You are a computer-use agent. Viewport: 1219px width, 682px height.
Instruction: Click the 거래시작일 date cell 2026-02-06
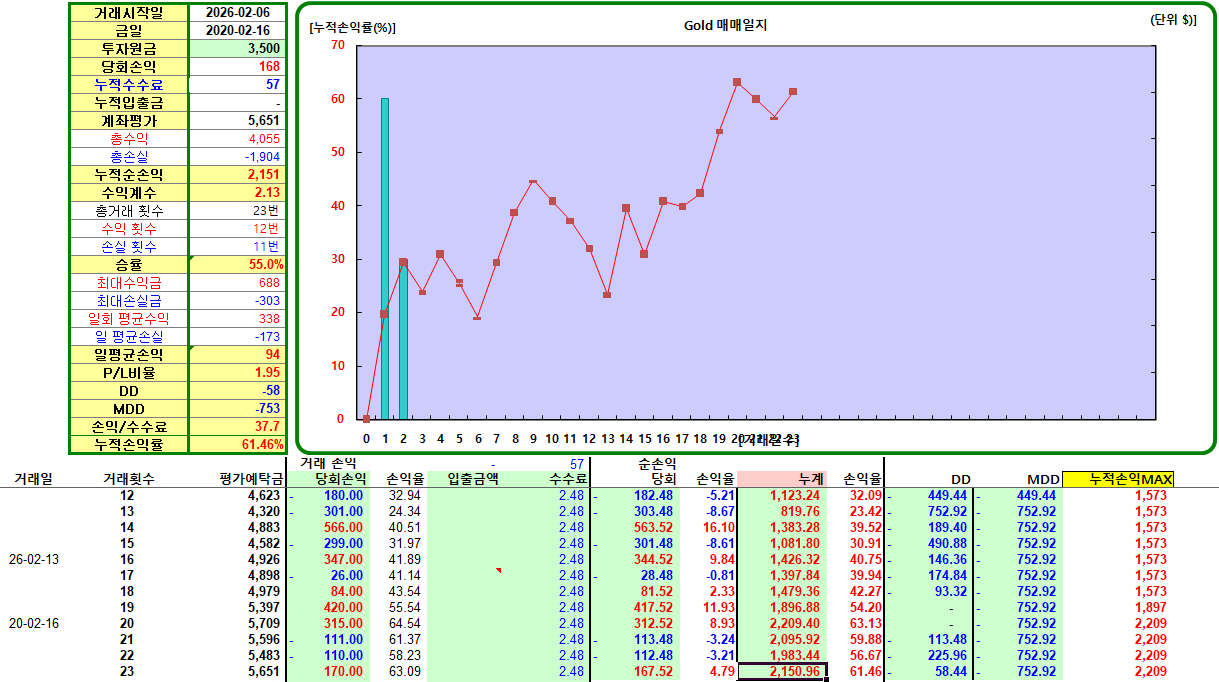[236, 12]
